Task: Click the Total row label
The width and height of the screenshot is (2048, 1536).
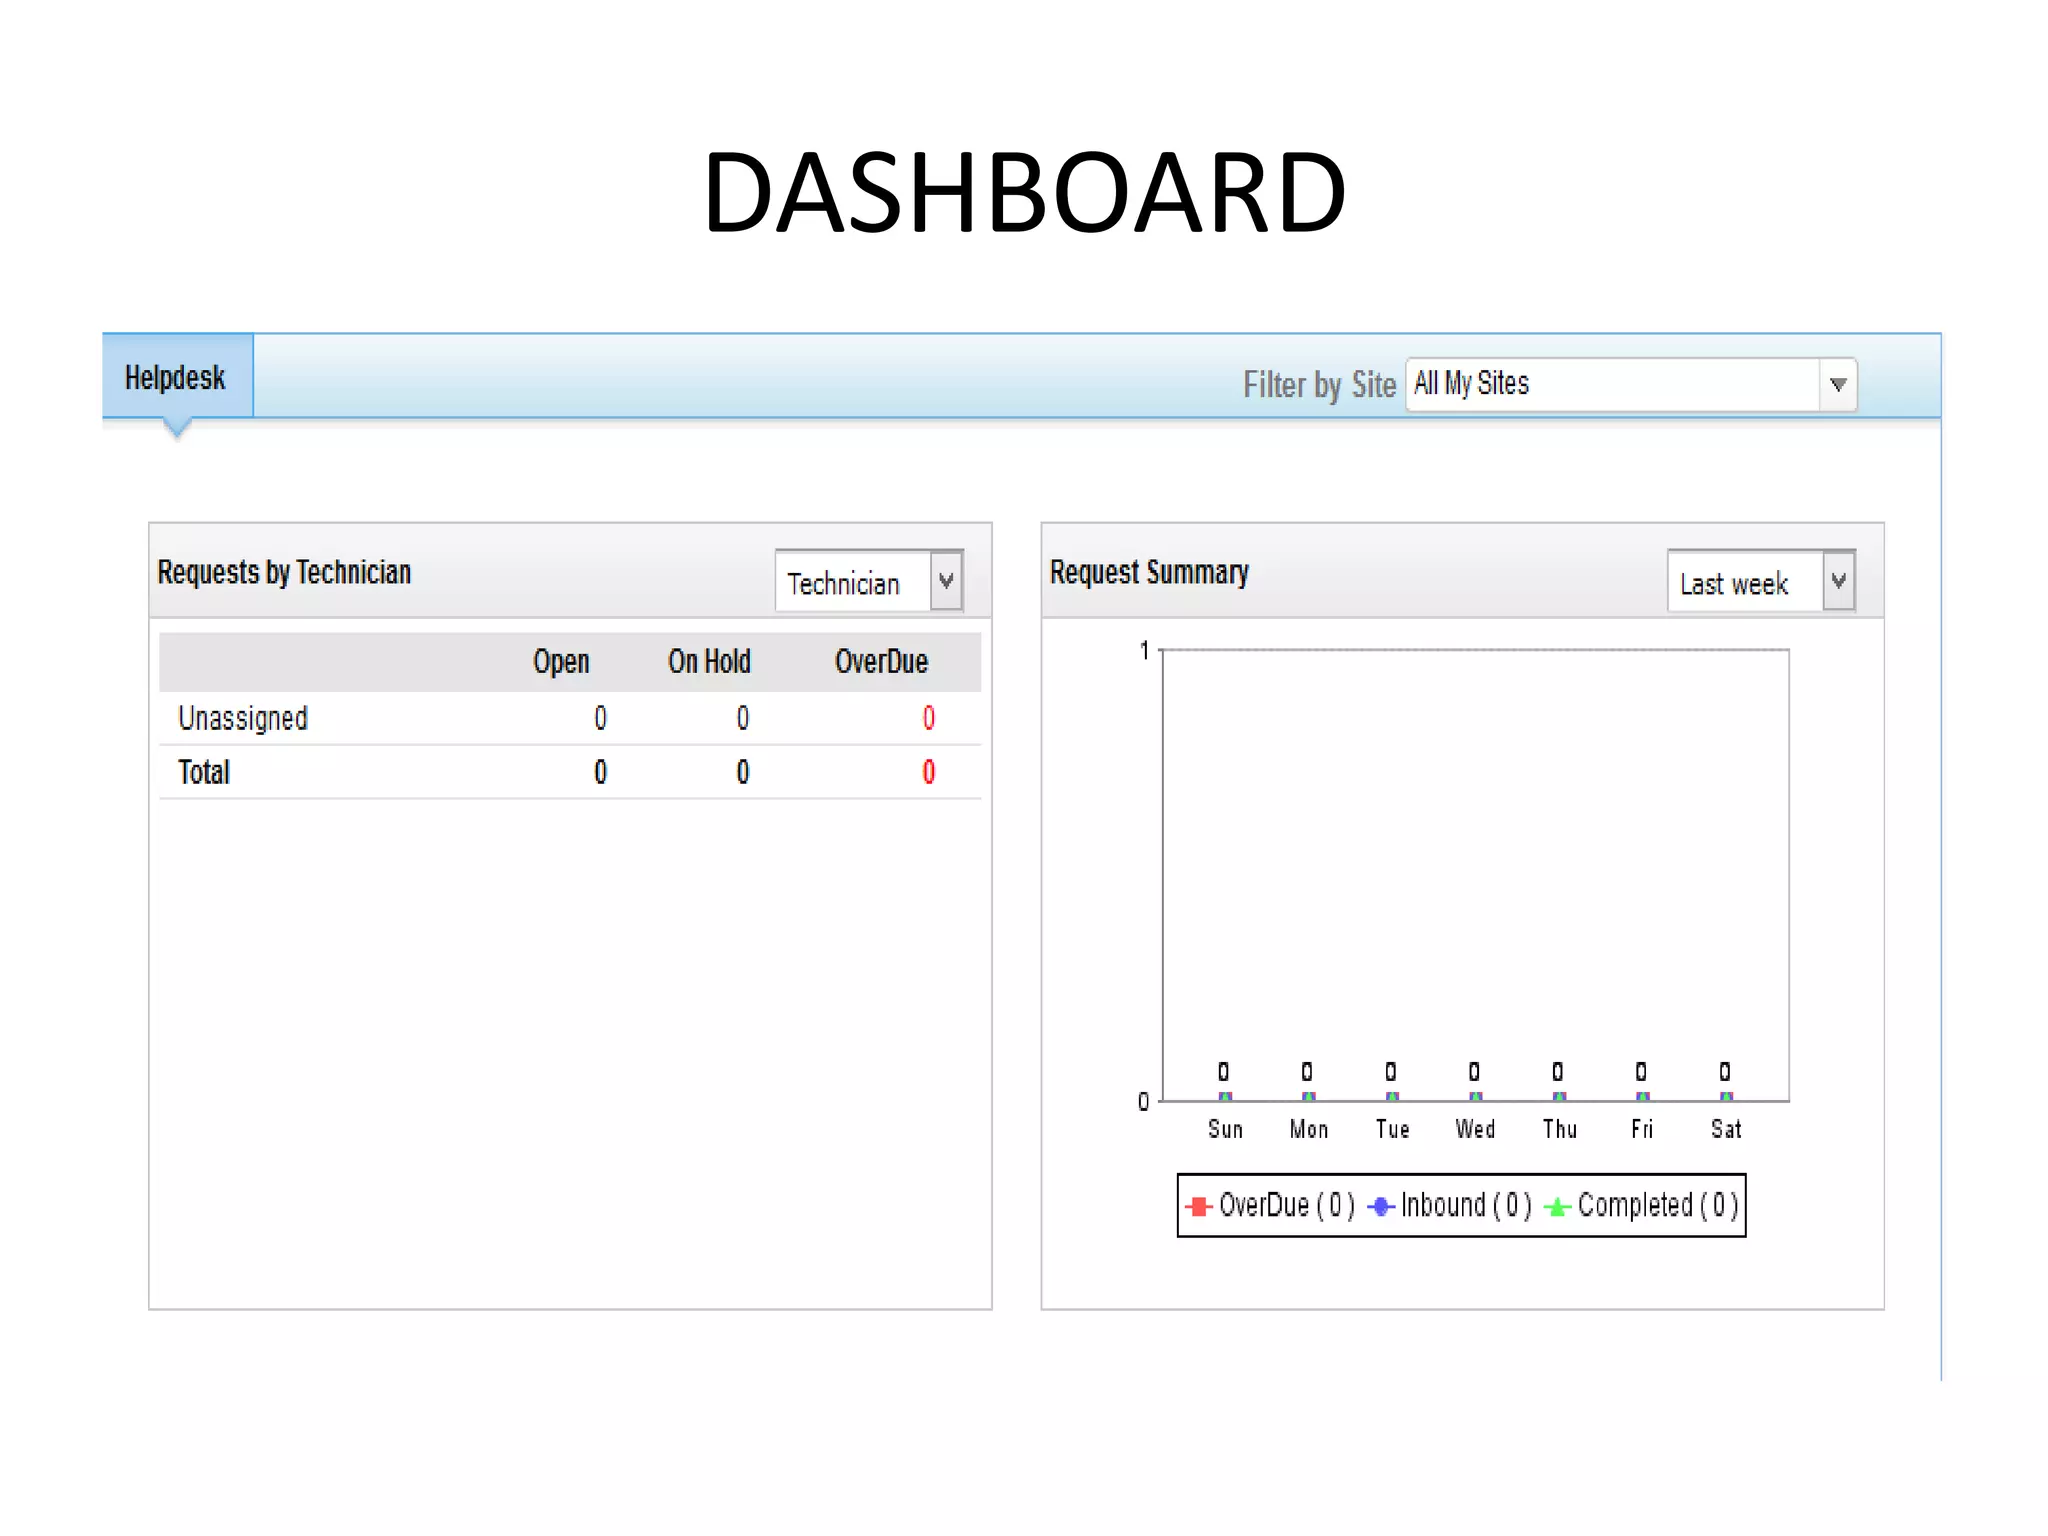Action: click(204, 772)
